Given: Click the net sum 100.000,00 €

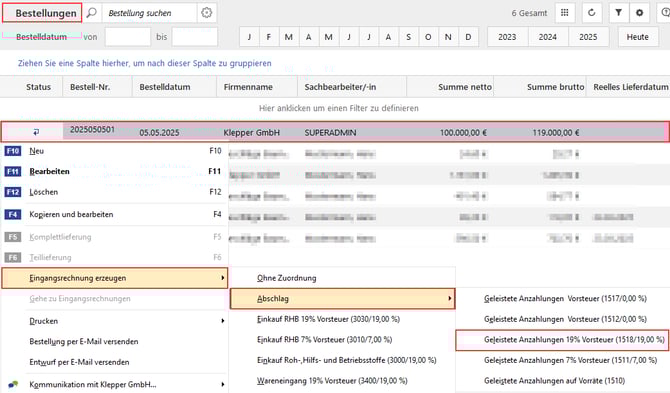Looking at the screenshot, I should coord(463,132).
